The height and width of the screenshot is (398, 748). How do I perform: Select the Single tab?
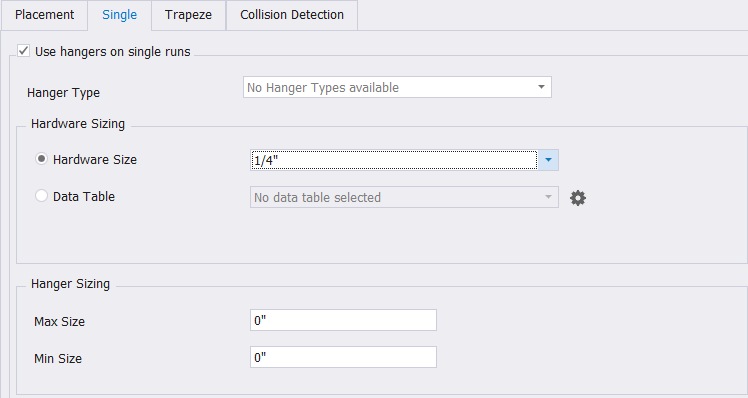(119, 15)
